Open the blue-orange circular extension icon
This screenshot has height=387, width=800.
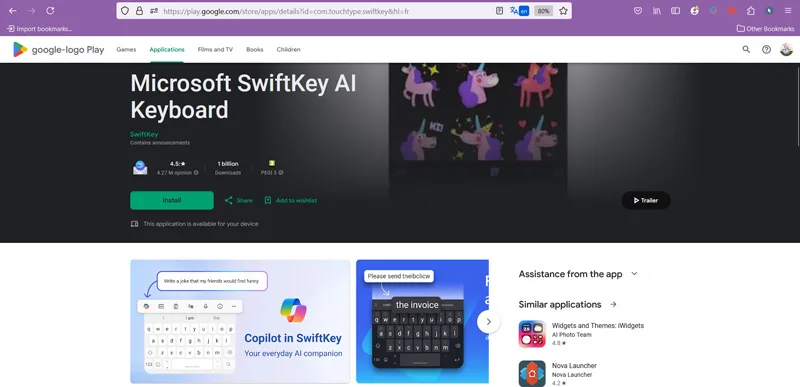click(713, 11)
